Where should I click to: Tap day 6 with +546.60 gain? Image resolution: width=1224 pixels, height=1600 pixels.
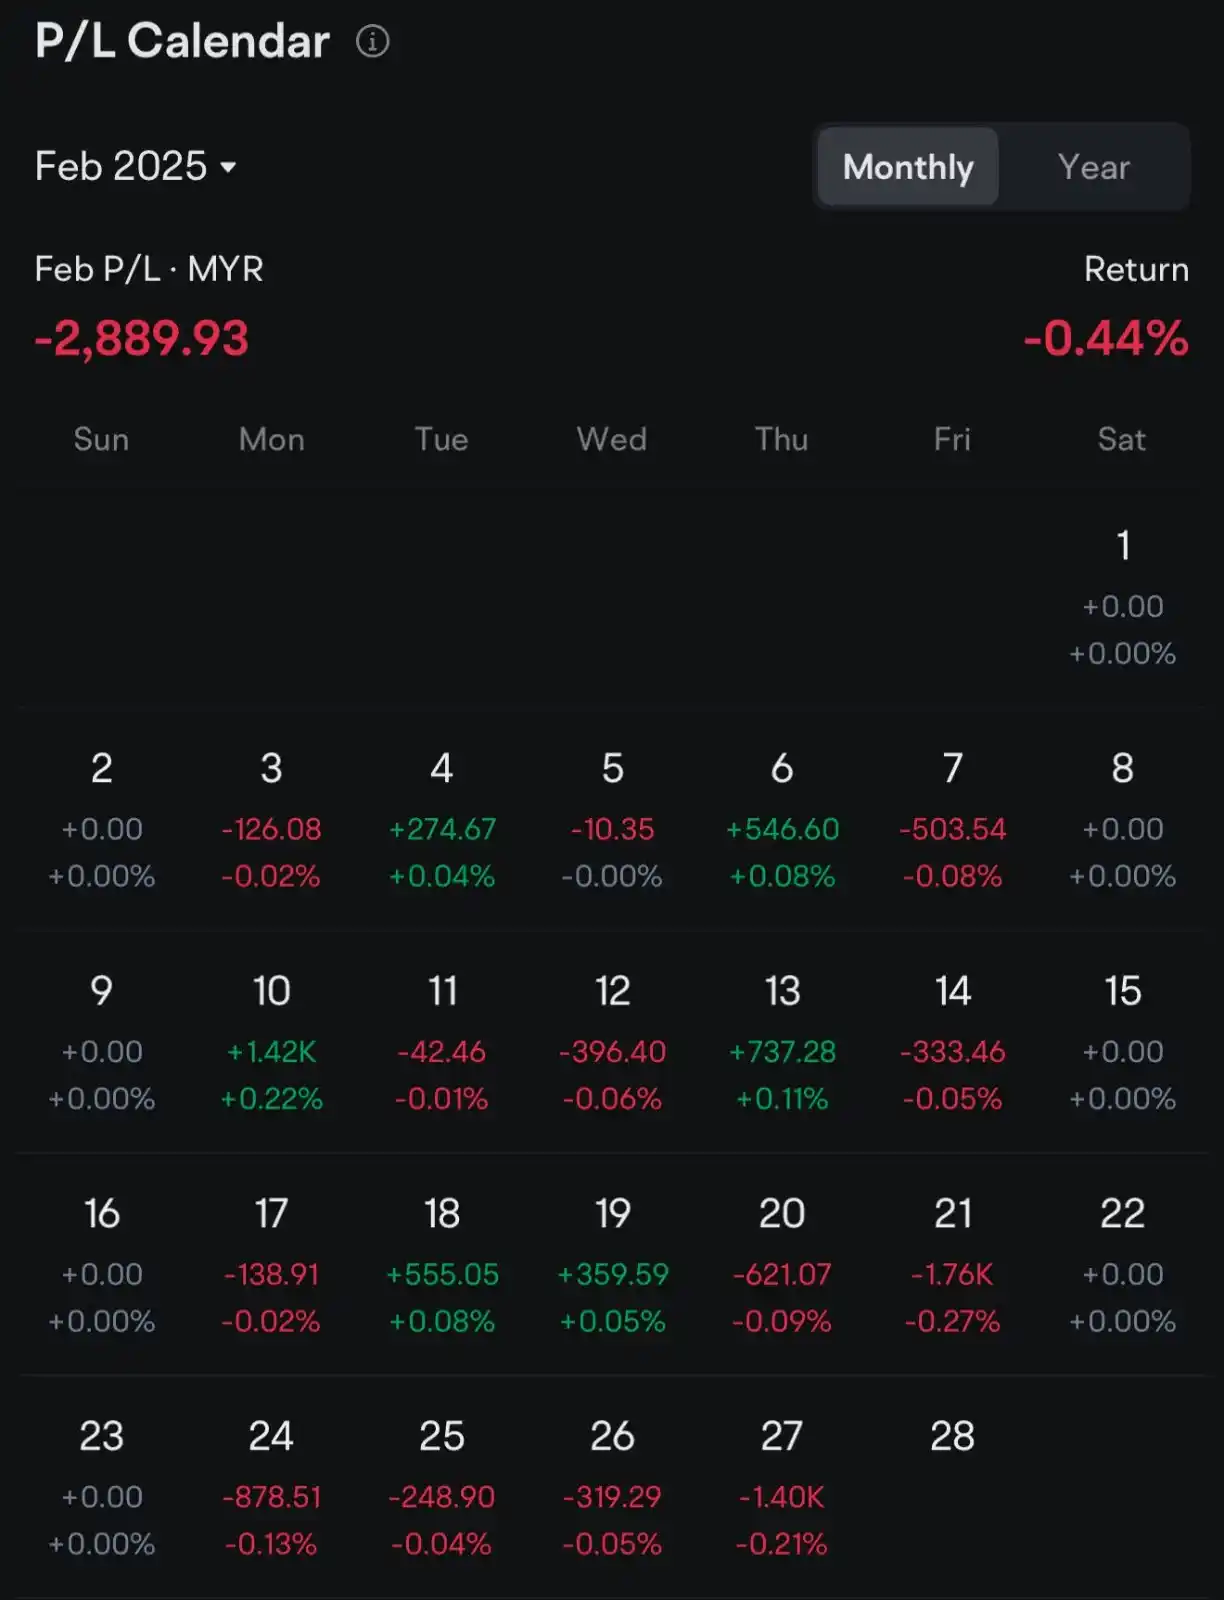pyautogui.click(x=781, y=820)
